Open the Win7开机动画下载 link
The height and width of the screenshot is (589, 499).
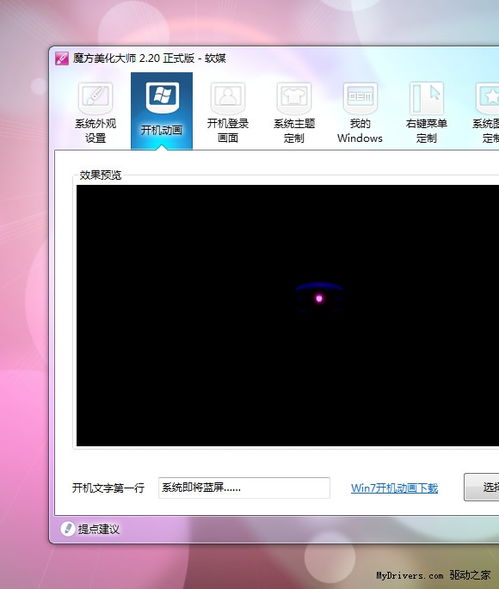(394, 488)
